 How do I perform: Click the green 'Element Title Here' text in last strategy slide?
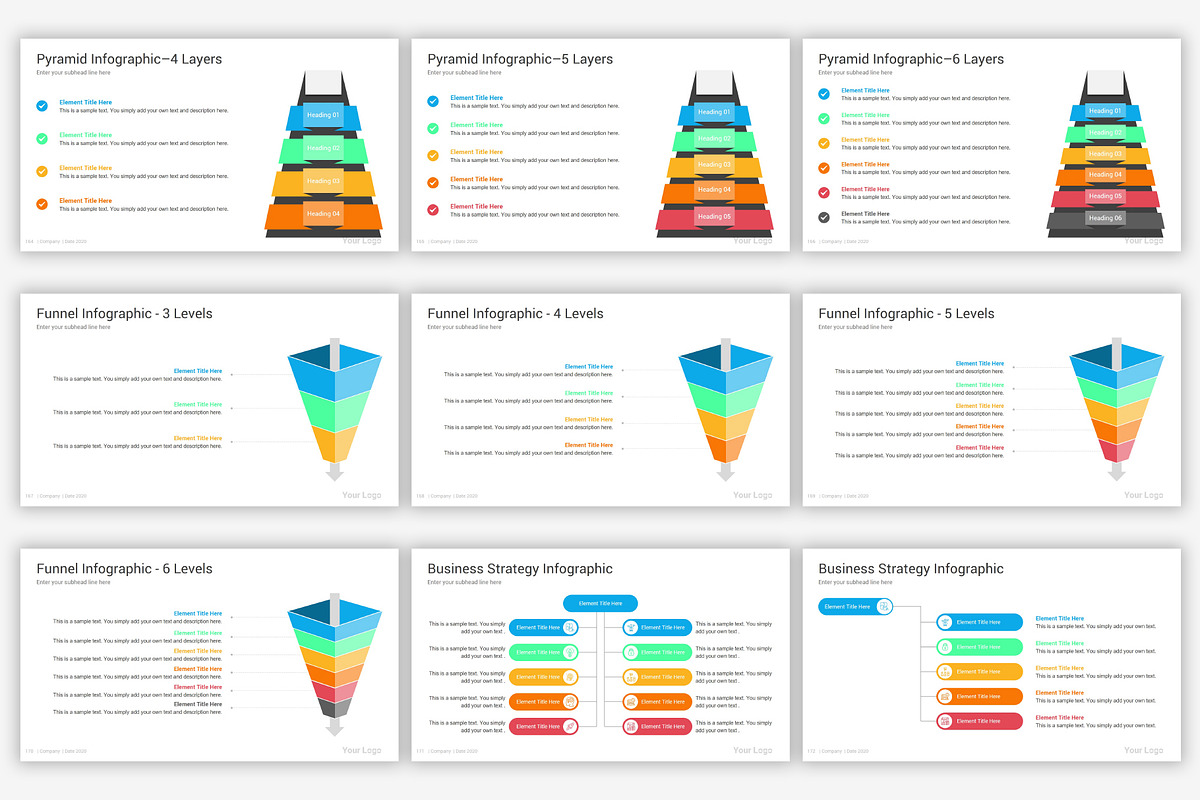tap(1059, 643)
